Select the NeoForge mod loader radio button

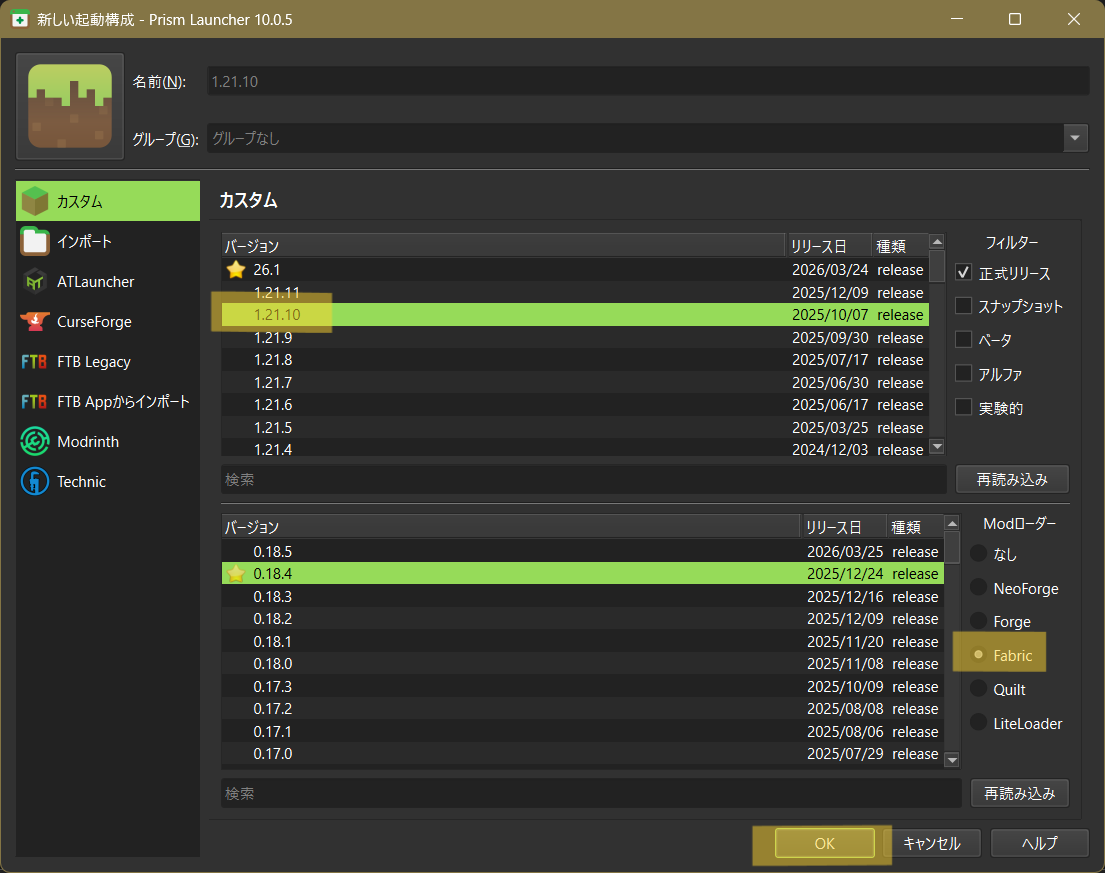(978, 588)
